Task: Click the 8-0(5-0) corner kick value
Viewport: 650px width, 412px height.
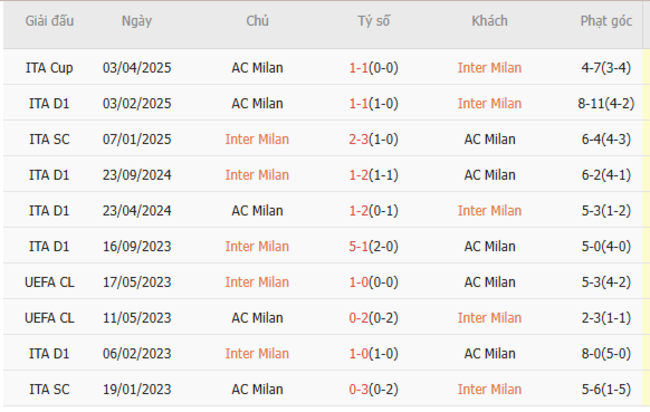Action: [x=604, y=353]
